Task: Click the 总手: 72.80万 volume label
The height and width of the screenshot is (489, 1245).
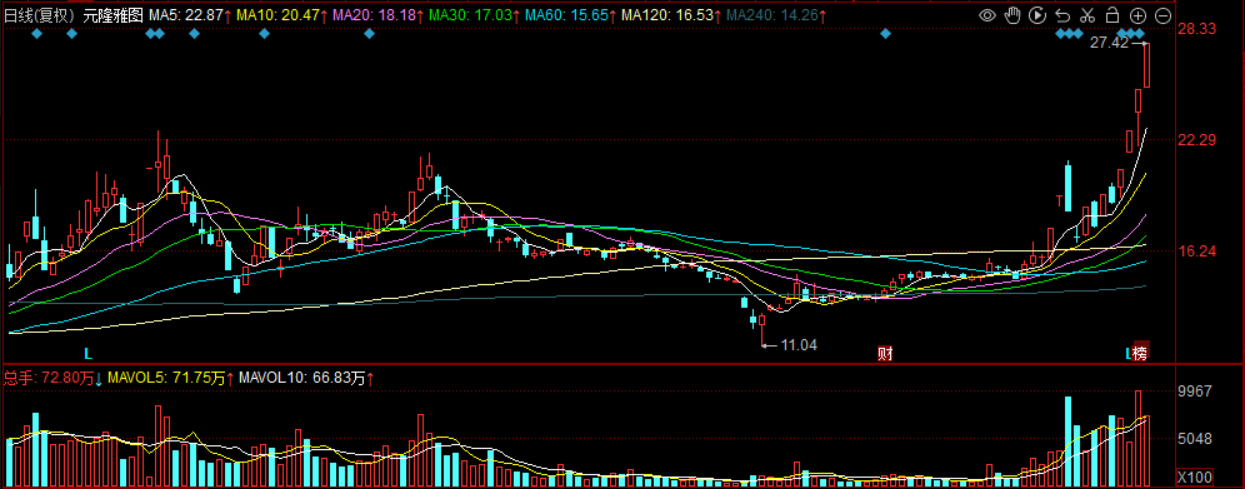Action: [54, 378]
